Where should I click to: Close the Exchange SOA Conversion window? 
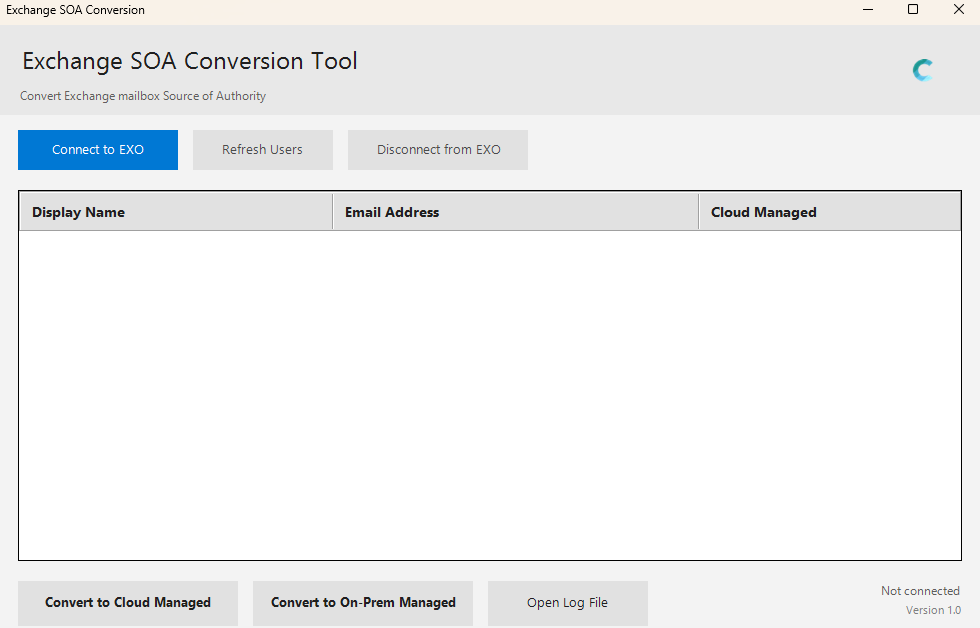point(958,10)
